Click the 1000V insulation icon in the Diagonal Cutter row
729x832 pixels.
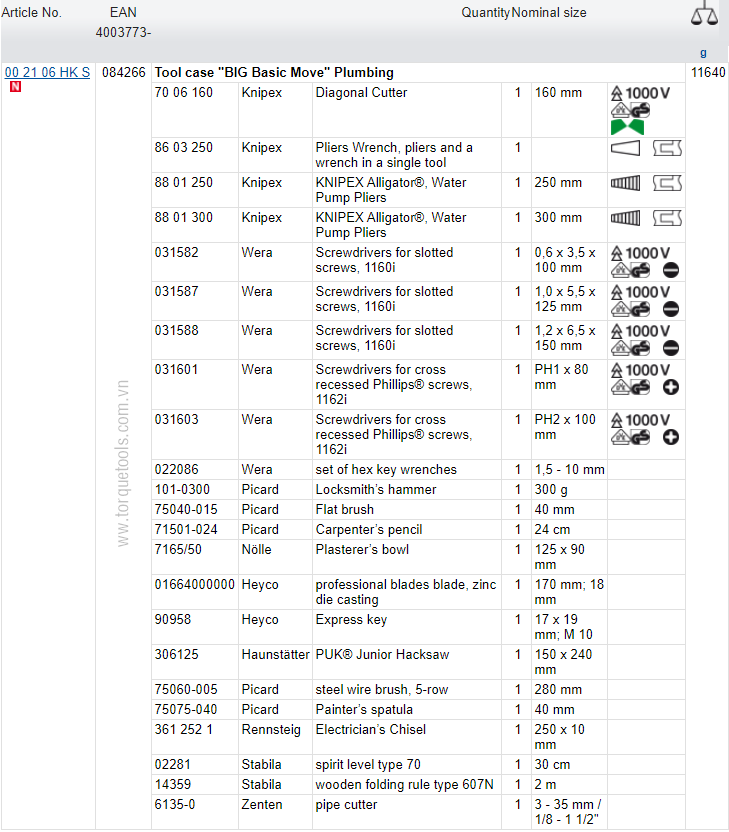[640, 93]
